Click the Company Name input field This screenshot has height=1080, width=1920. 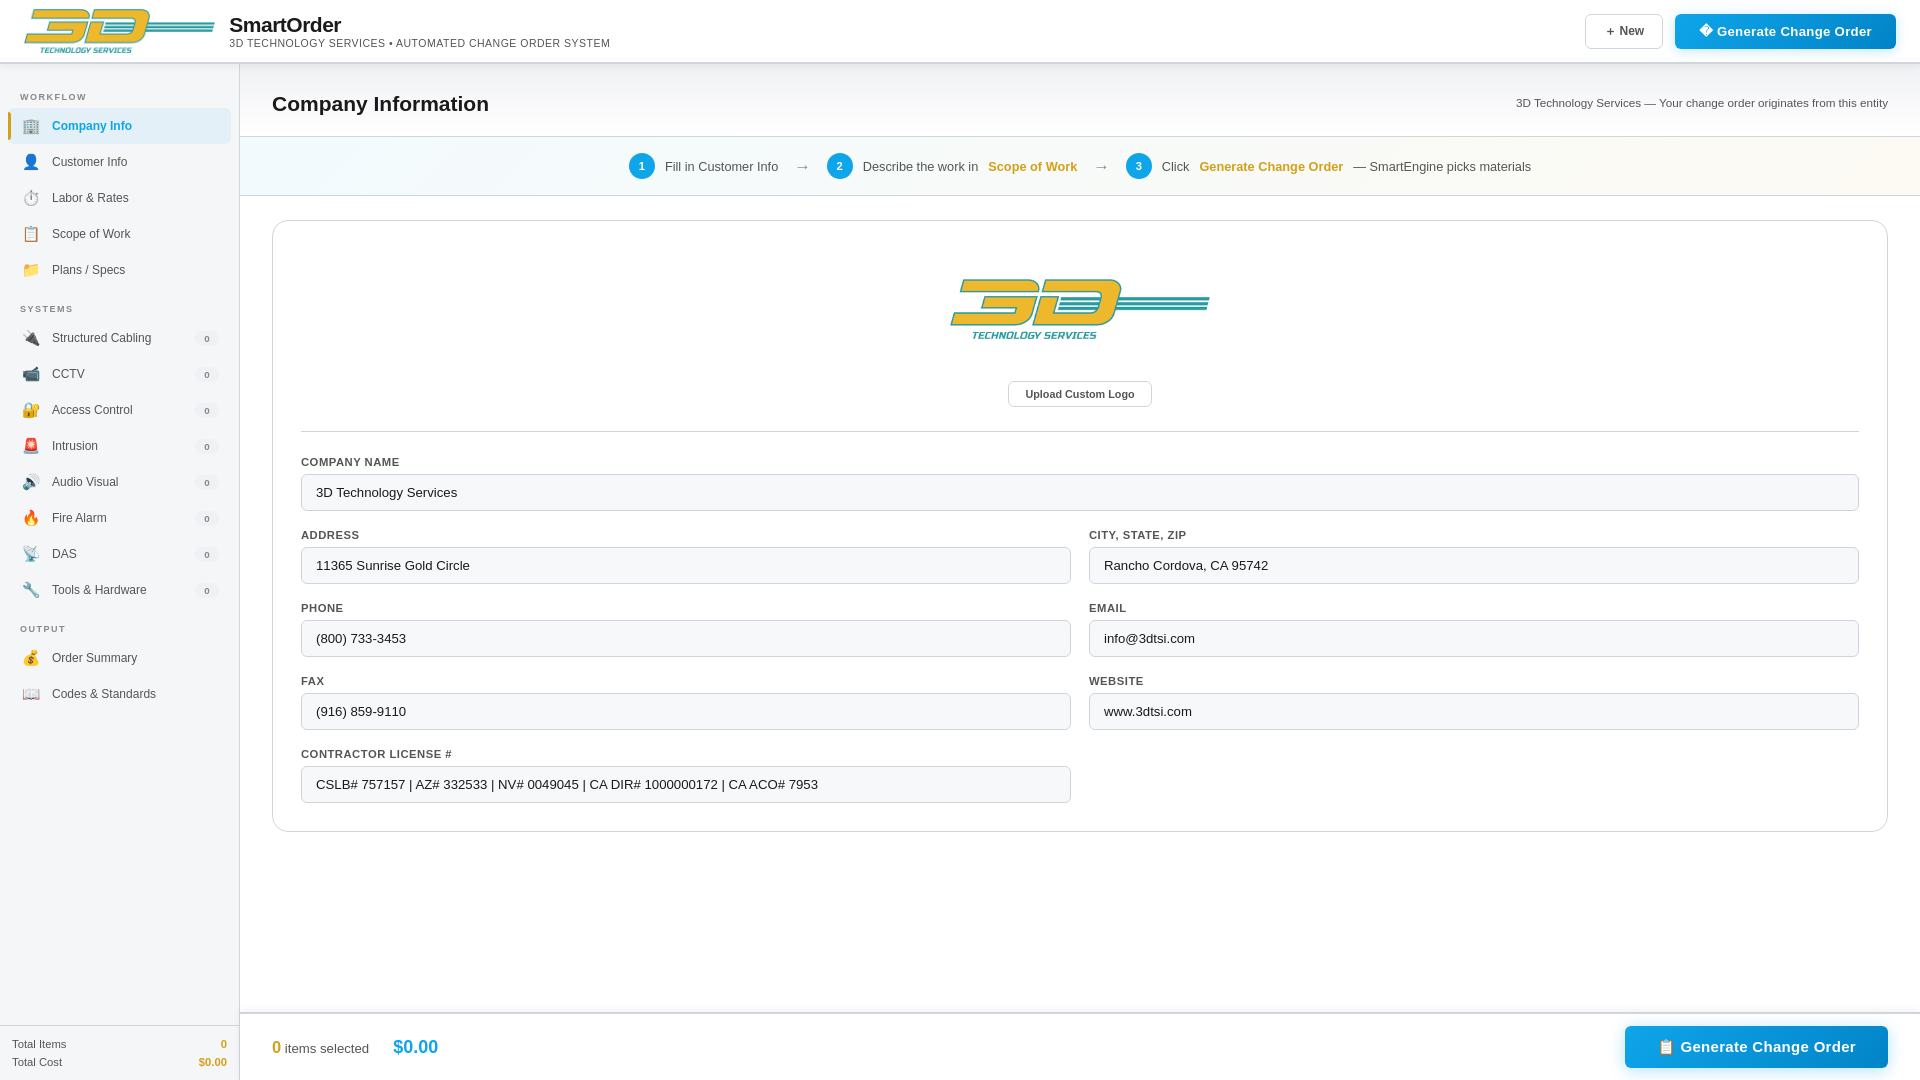pos(1080,493)
